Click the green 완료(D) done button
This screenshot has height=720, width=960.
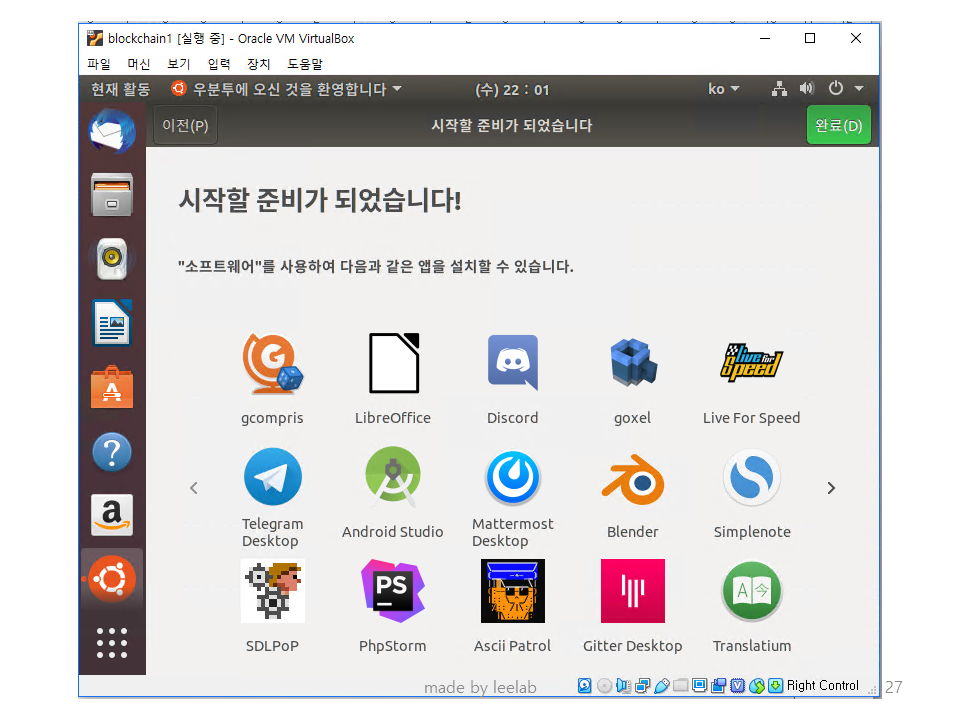(838, 126)
